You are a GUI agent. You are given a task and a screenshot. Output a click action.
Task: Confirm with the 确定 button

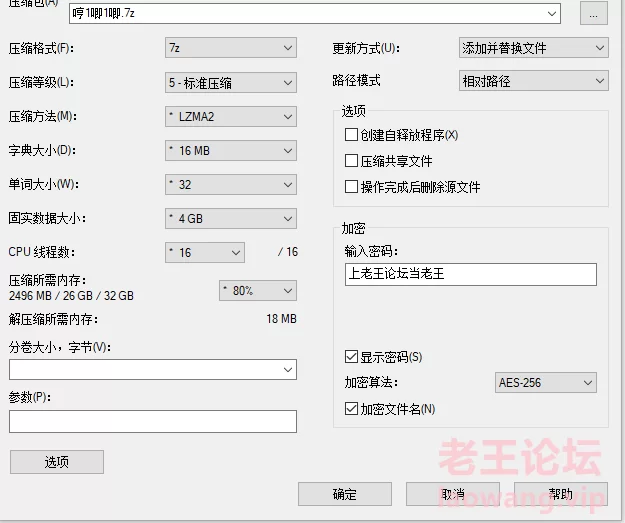345,494
